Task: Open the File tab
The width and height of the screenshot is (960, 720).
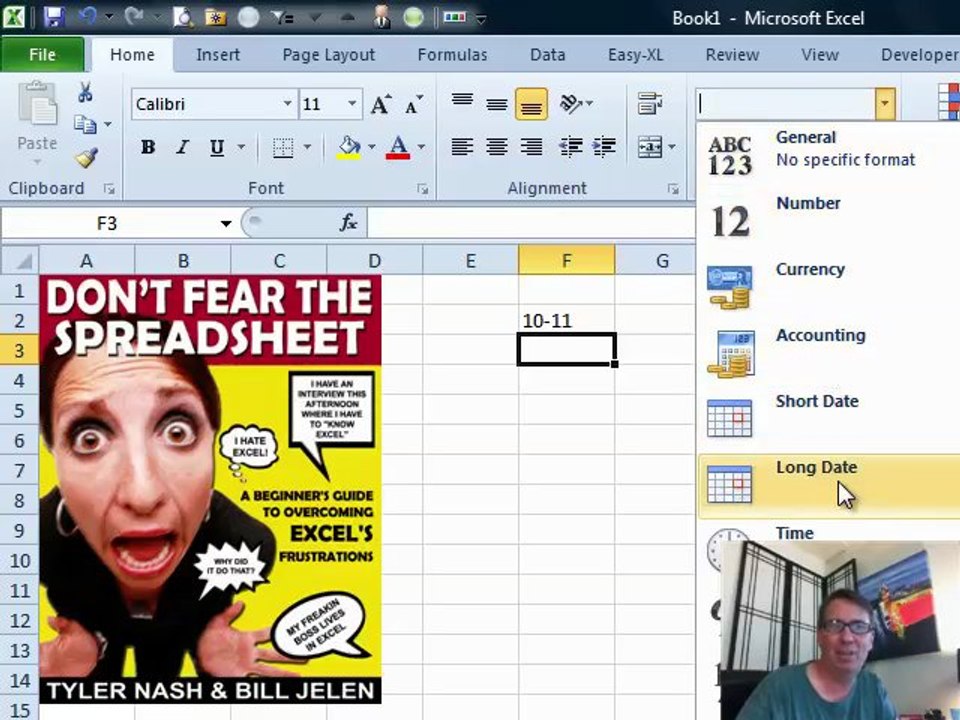Action: 42,54
